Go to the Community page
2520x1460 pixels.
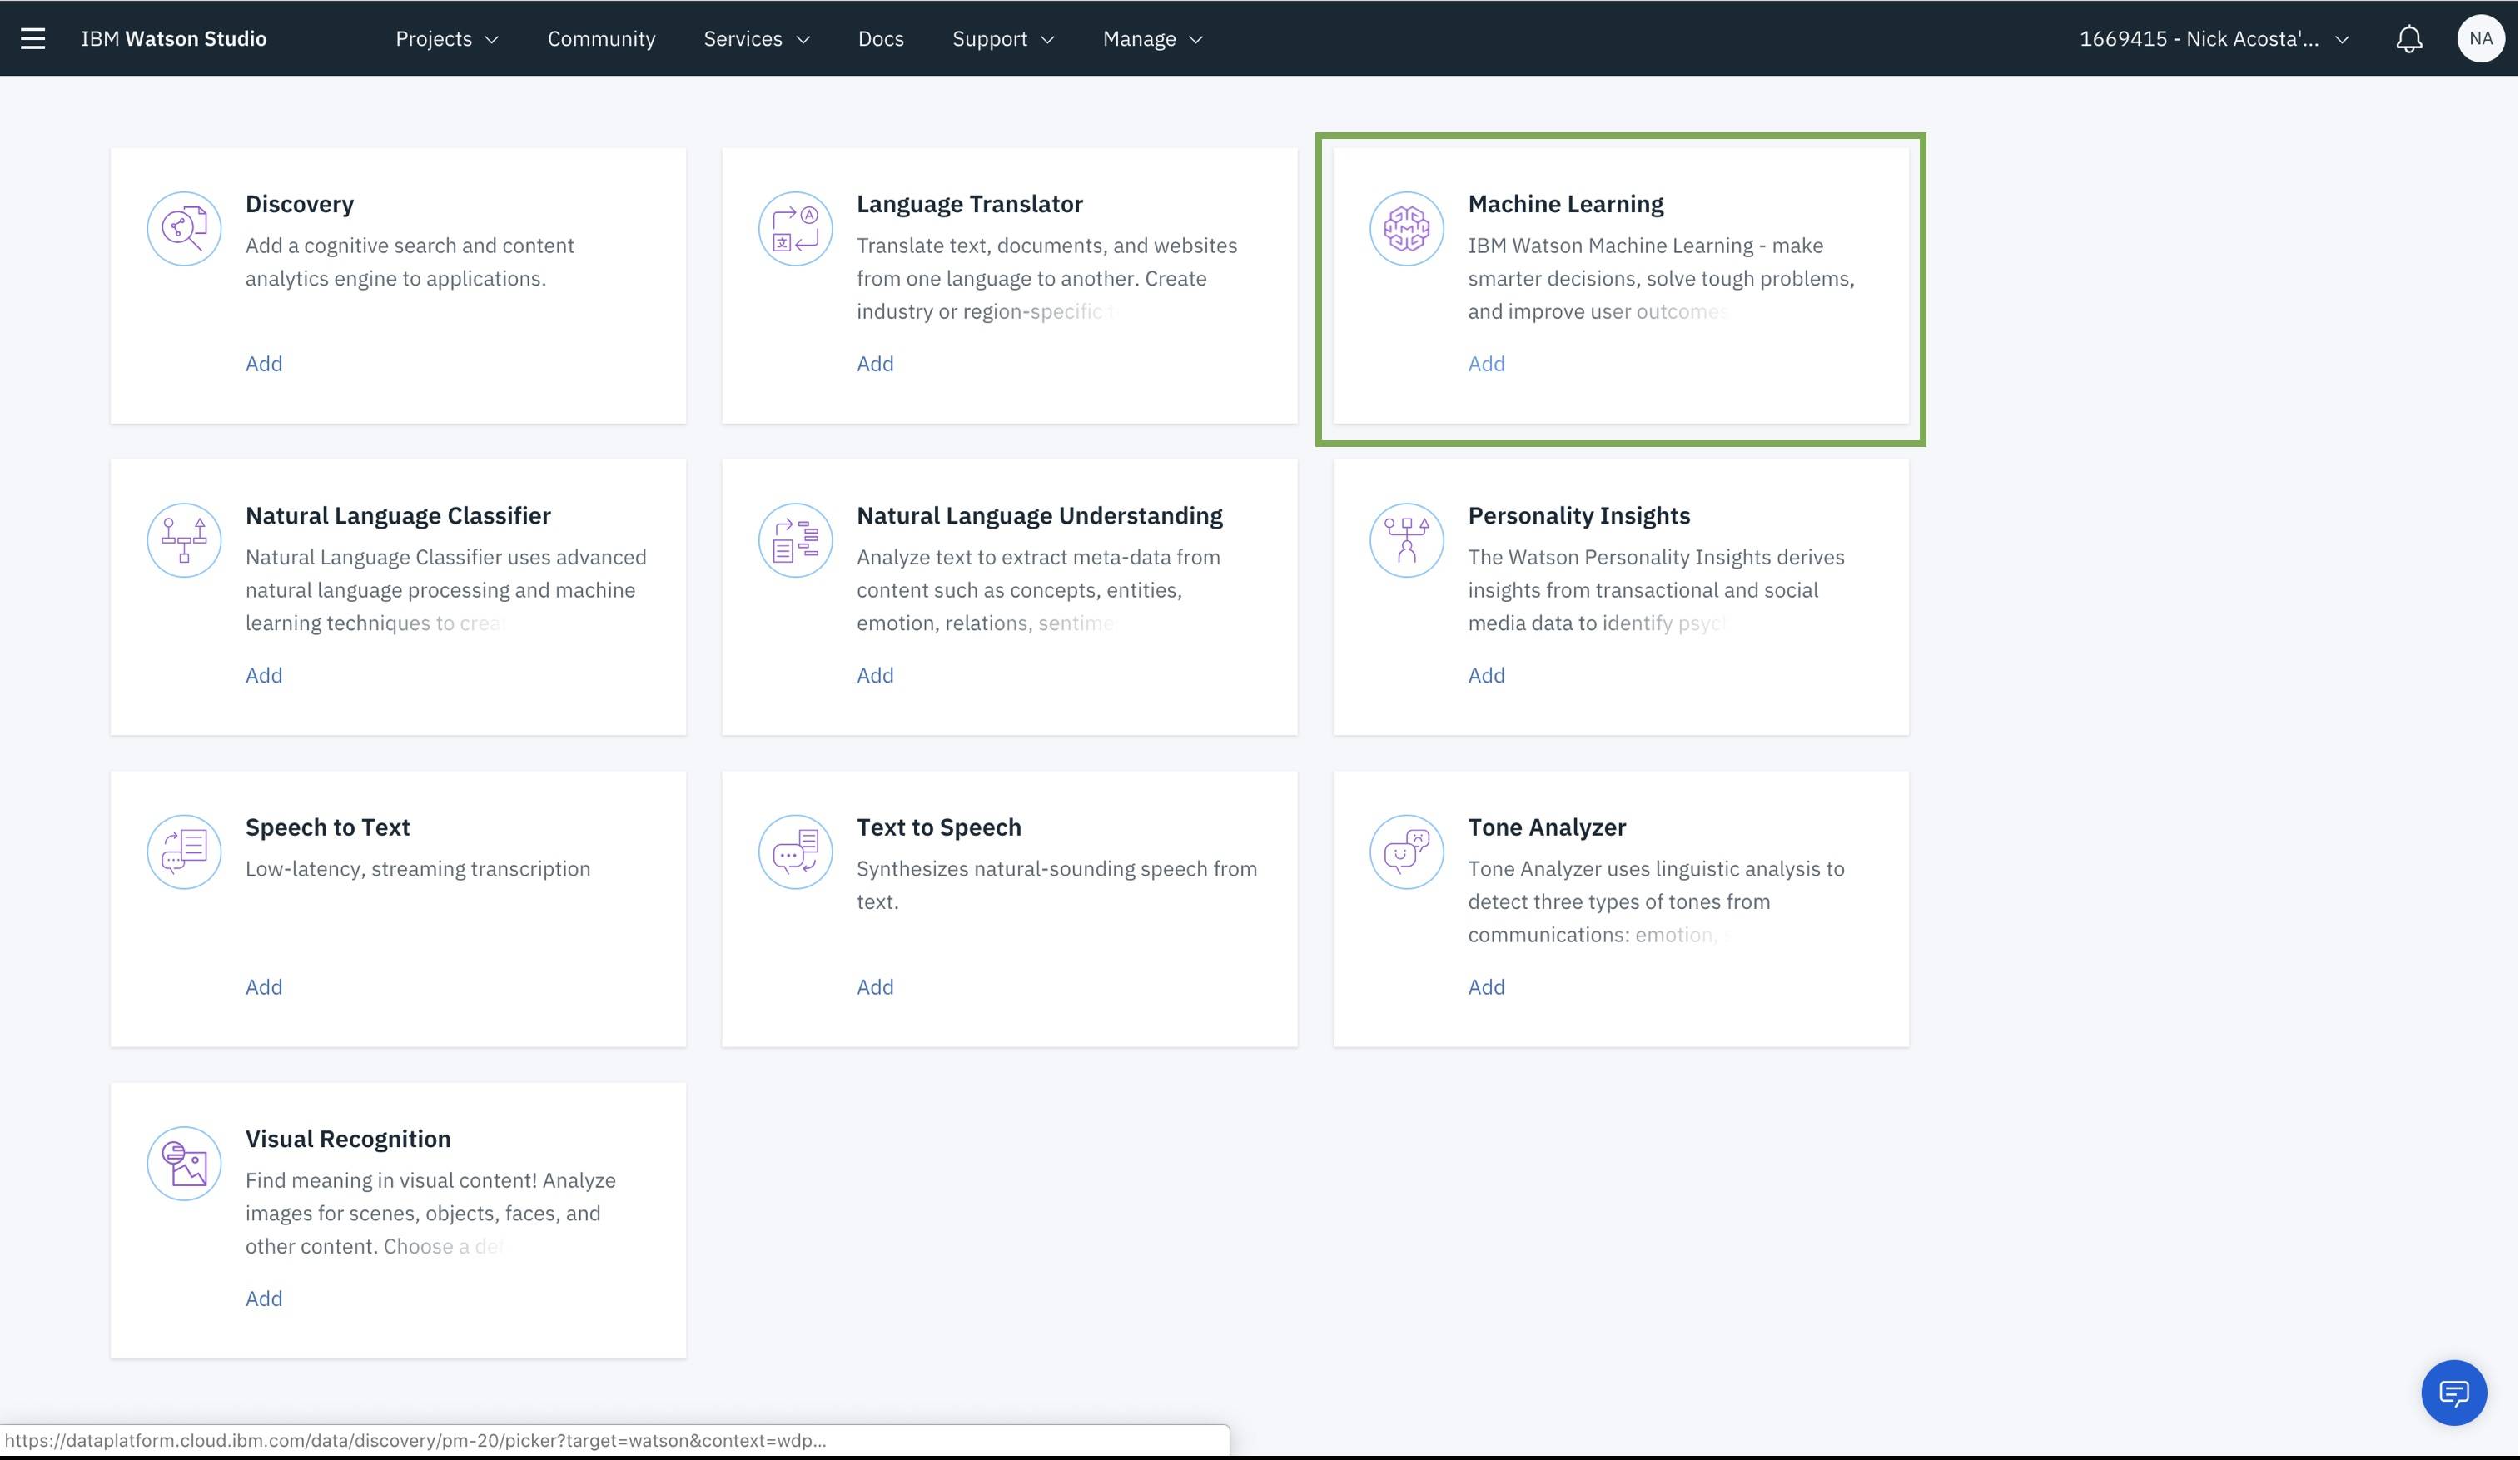[x=601, y=38]
